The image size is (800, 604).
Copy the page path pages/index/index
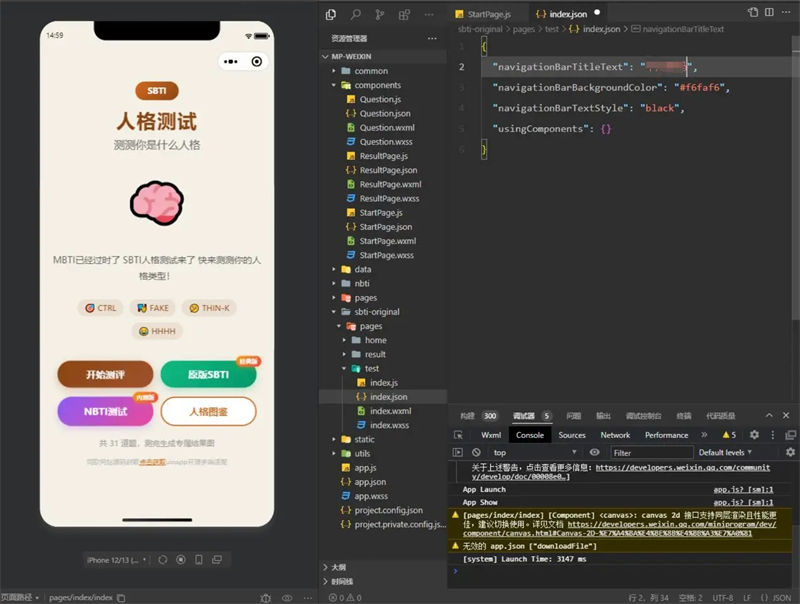(122, 597)
